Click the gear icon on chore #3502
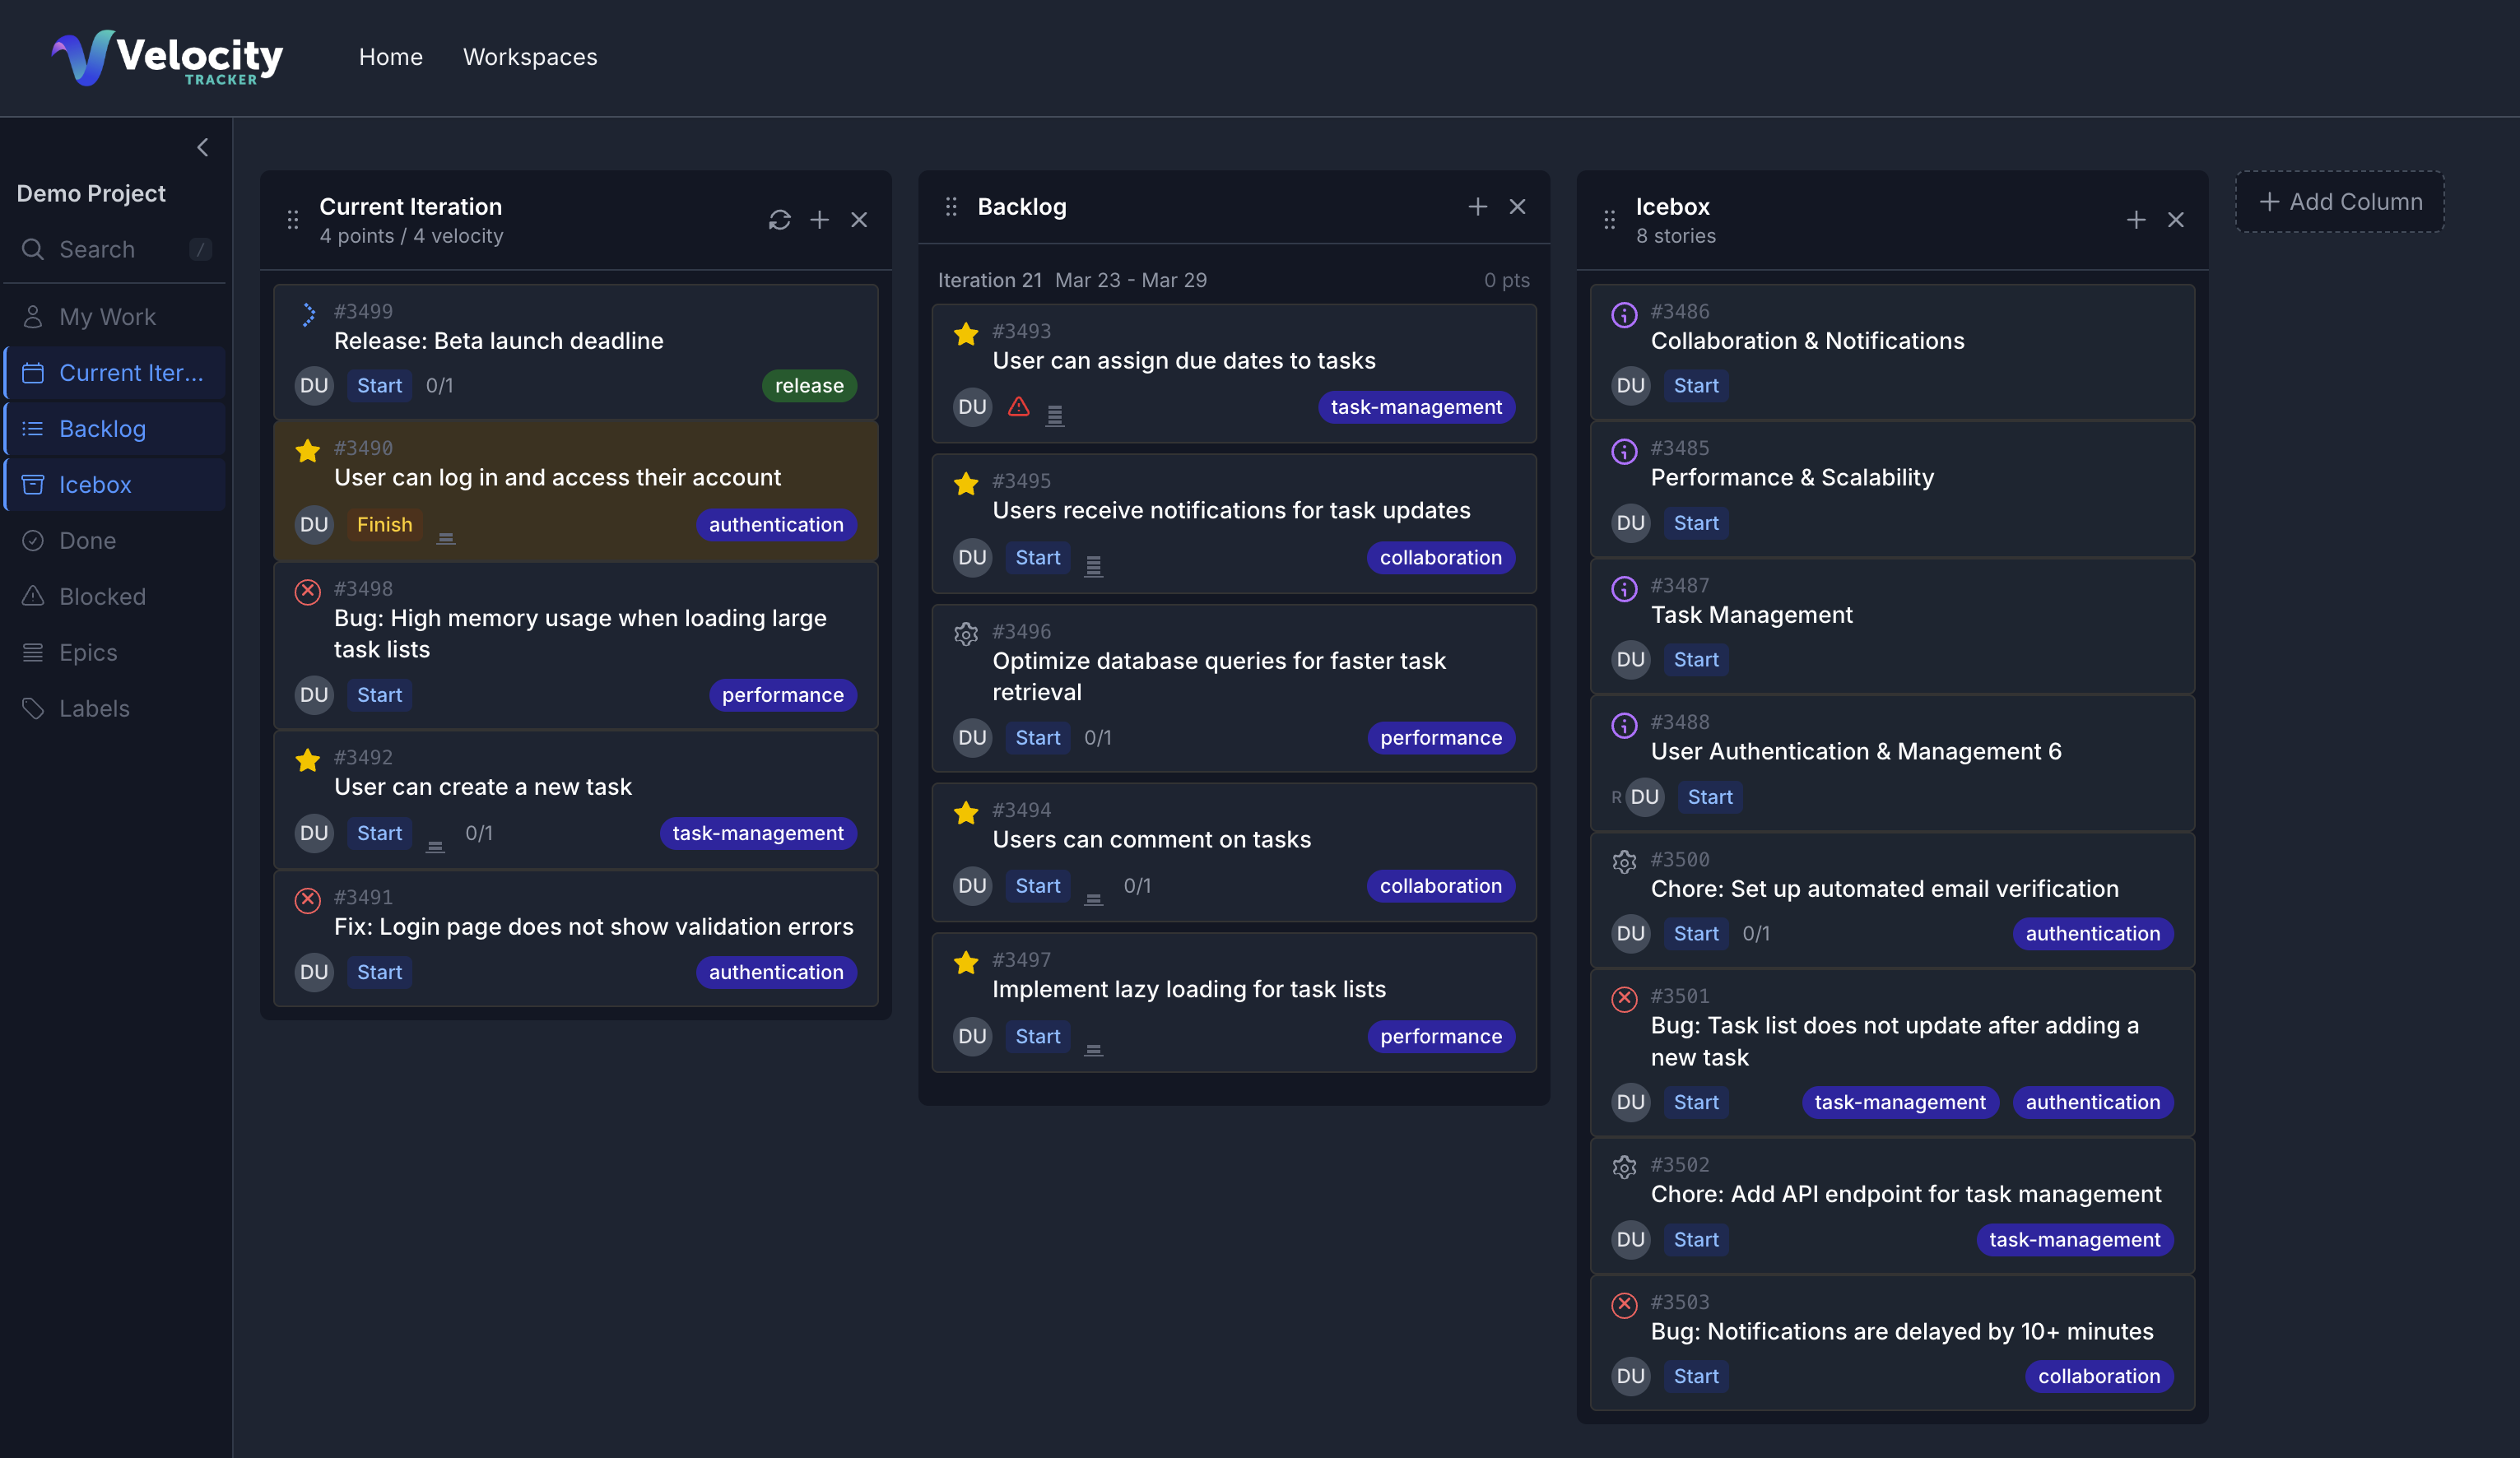 [x=1624, y=1166]
